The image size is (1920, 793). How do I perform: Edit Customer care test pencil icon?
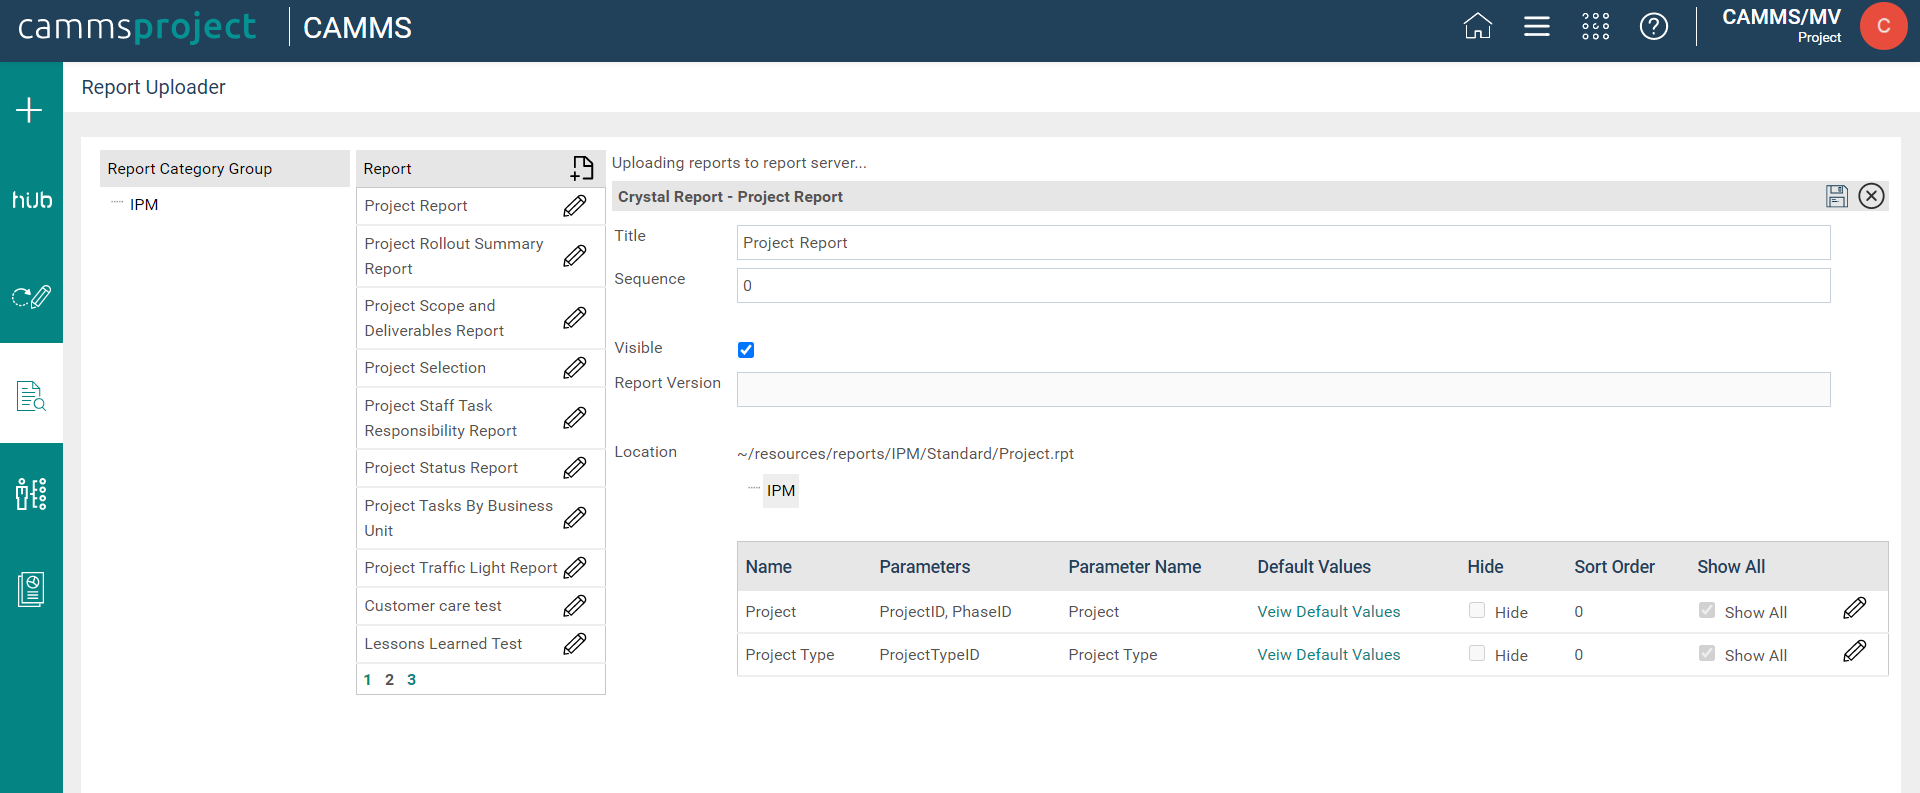pos(575,606)
